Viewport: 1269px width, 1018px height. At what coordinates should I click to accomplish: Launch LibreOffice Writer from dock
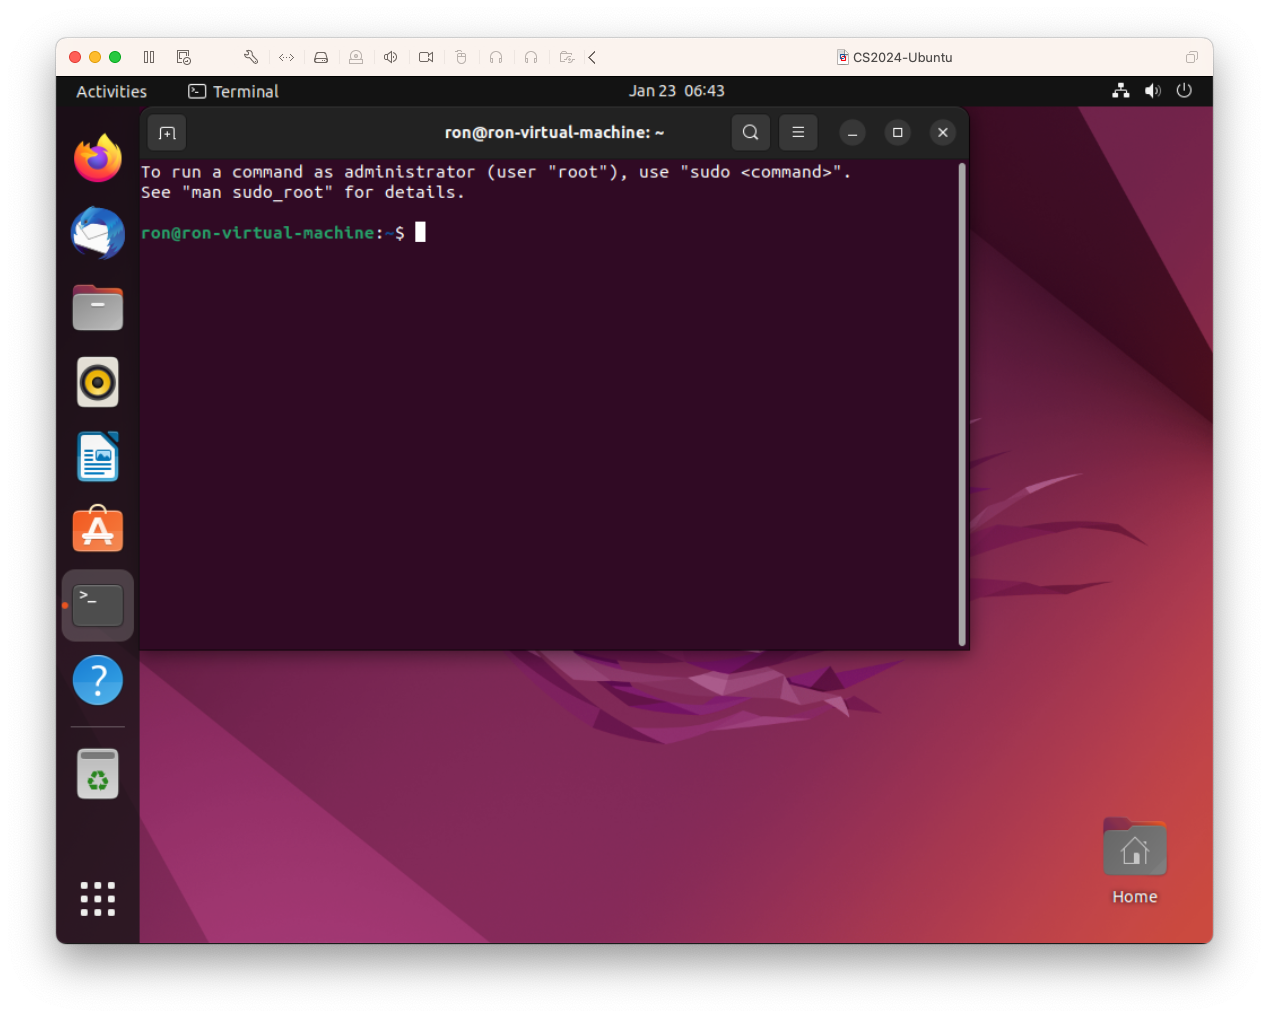(x=98, y=457)
